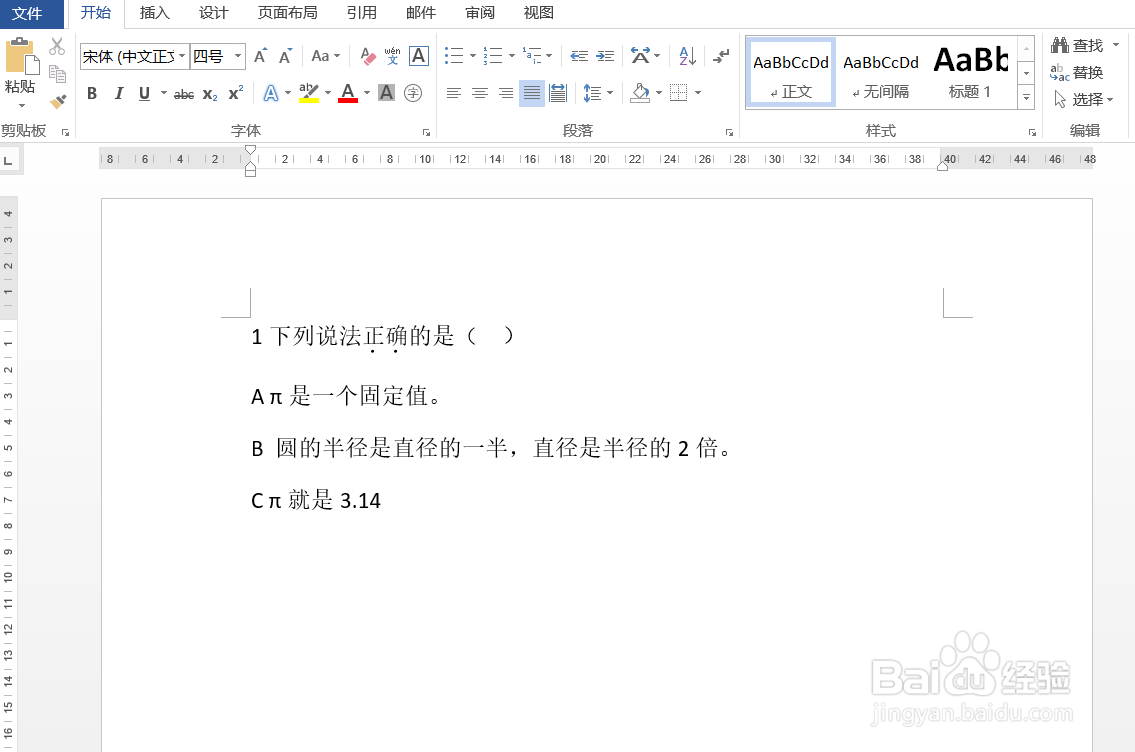Apply character shading icon

tap(387, 93)
